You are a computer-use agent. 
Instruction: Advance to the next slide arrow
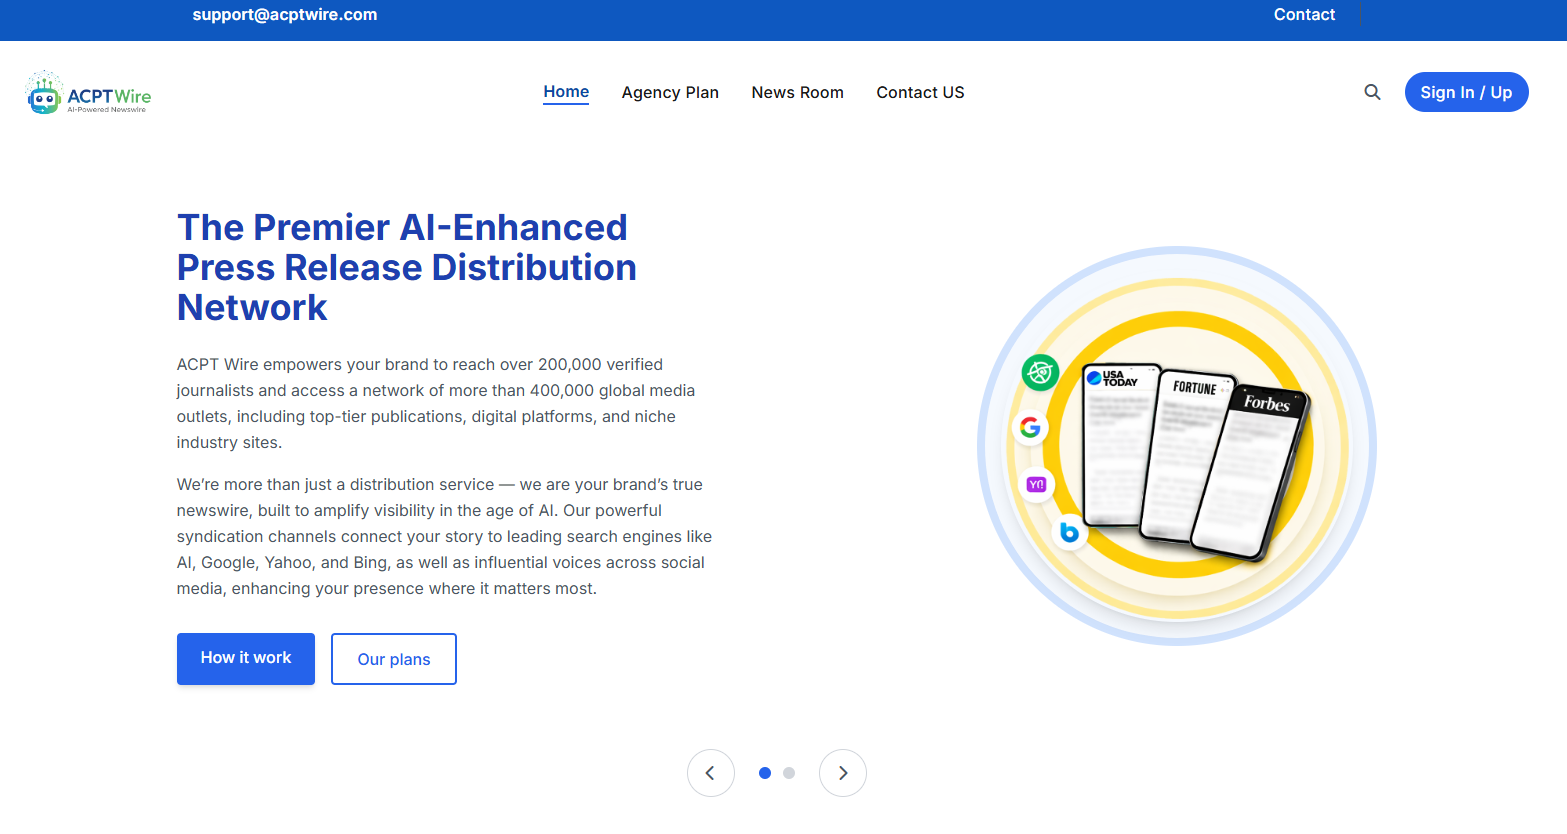843,773
